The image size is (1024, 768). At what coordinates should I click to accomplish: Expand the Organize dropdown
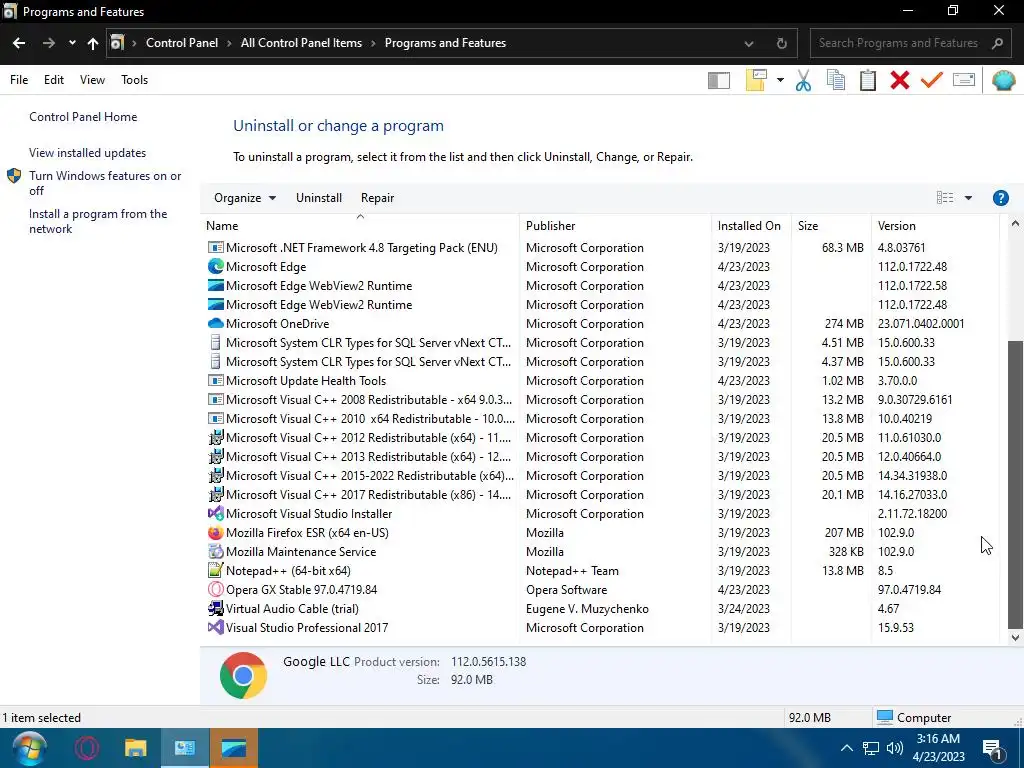coord(245,198)
